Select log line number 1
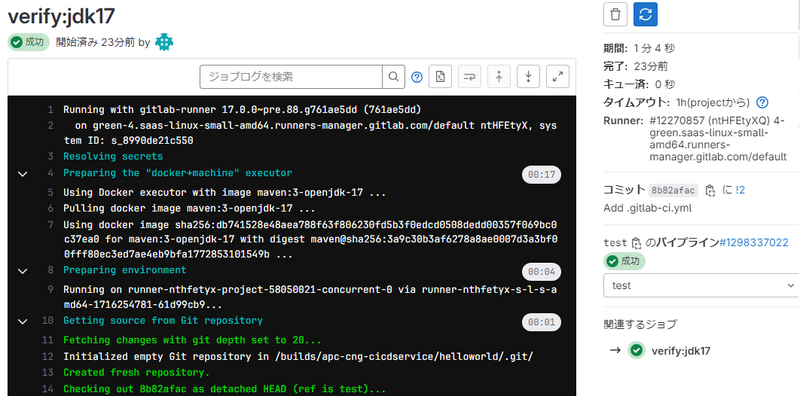800x396 pixels. click(x=50, y=110)
